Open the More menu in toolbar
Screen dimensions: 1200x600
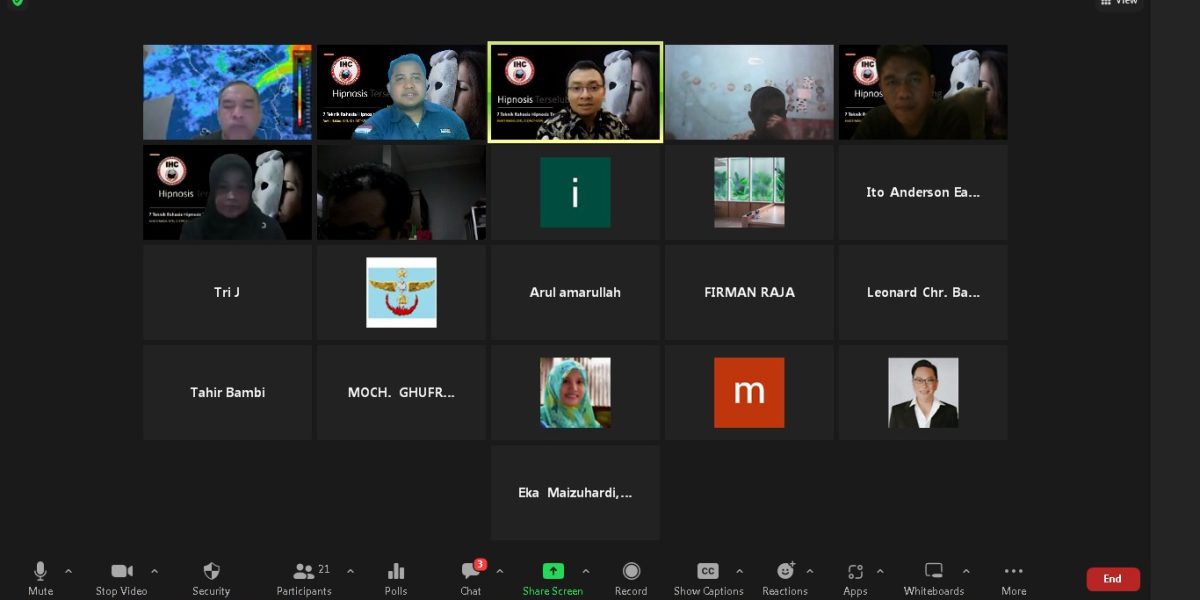click(1013, 572)
